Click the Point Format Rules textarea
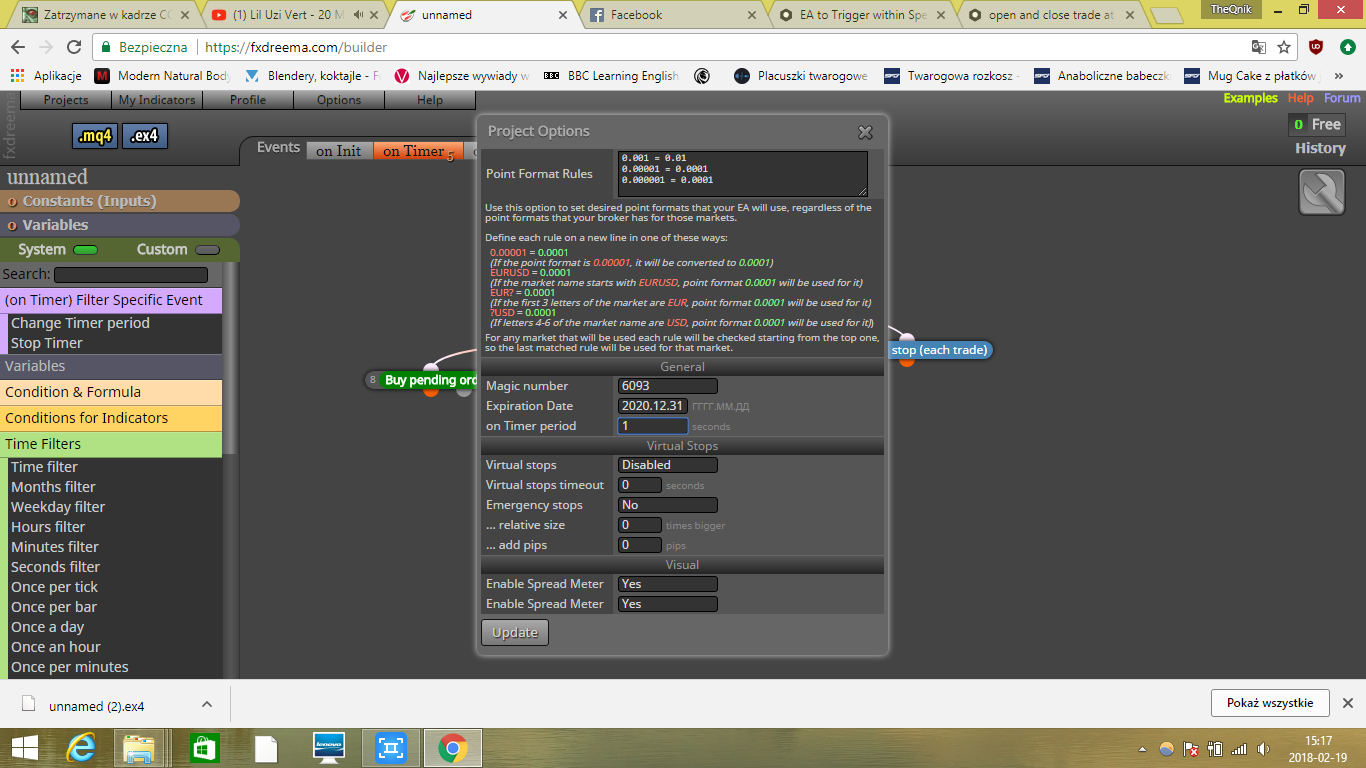 tap(742, 174)
